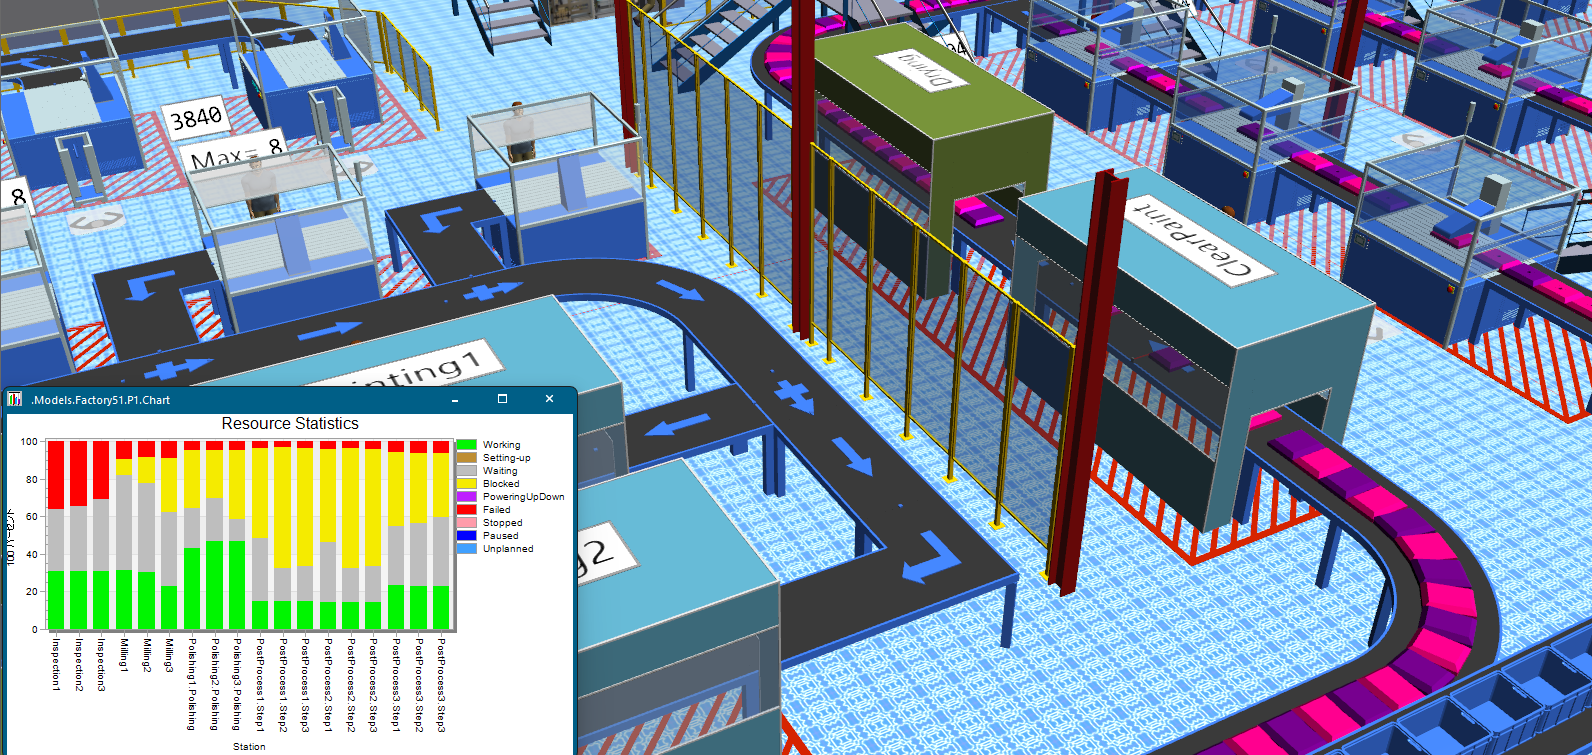Click the Station axis label on chart
Screen dimensions: 1592x755
click(x=249, y=746)
